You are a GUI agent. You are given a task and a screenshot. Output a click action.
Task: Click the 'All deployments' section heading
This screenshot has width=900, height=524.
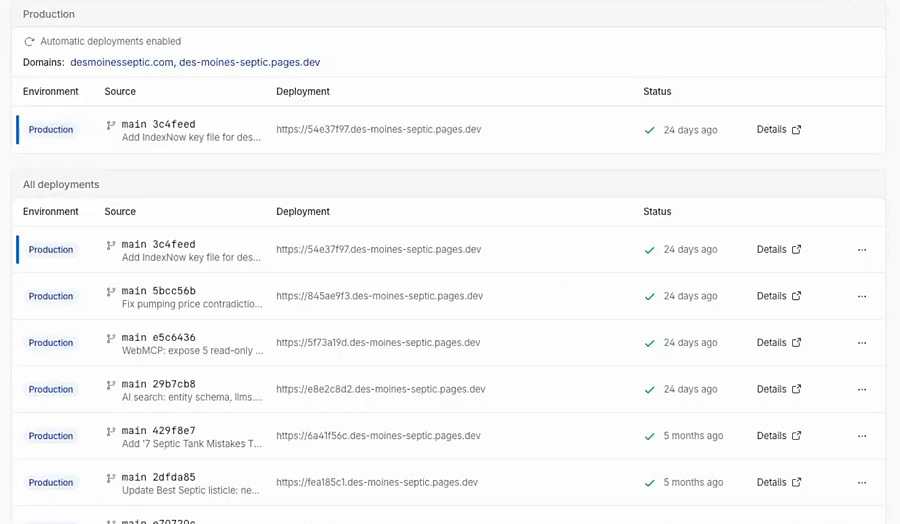pos(61,184)
